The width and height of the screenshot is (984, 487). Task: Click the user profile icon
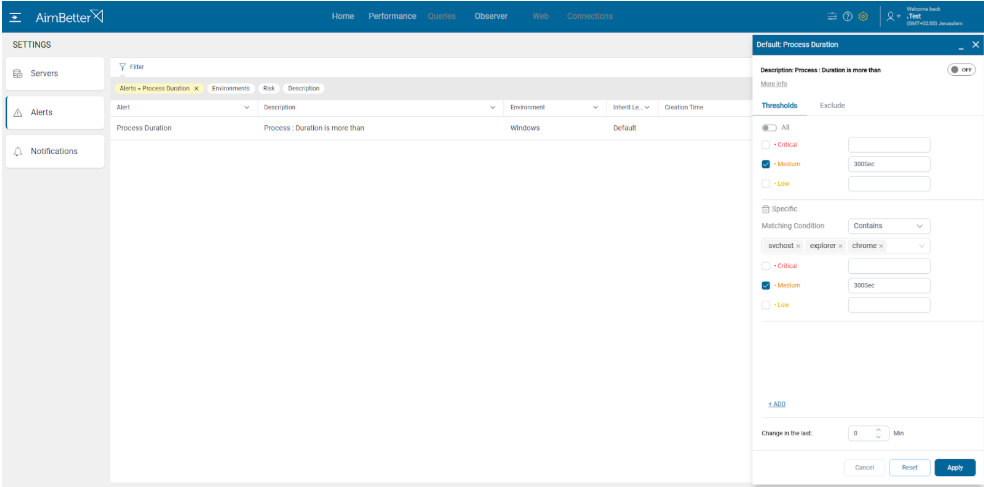891,17
